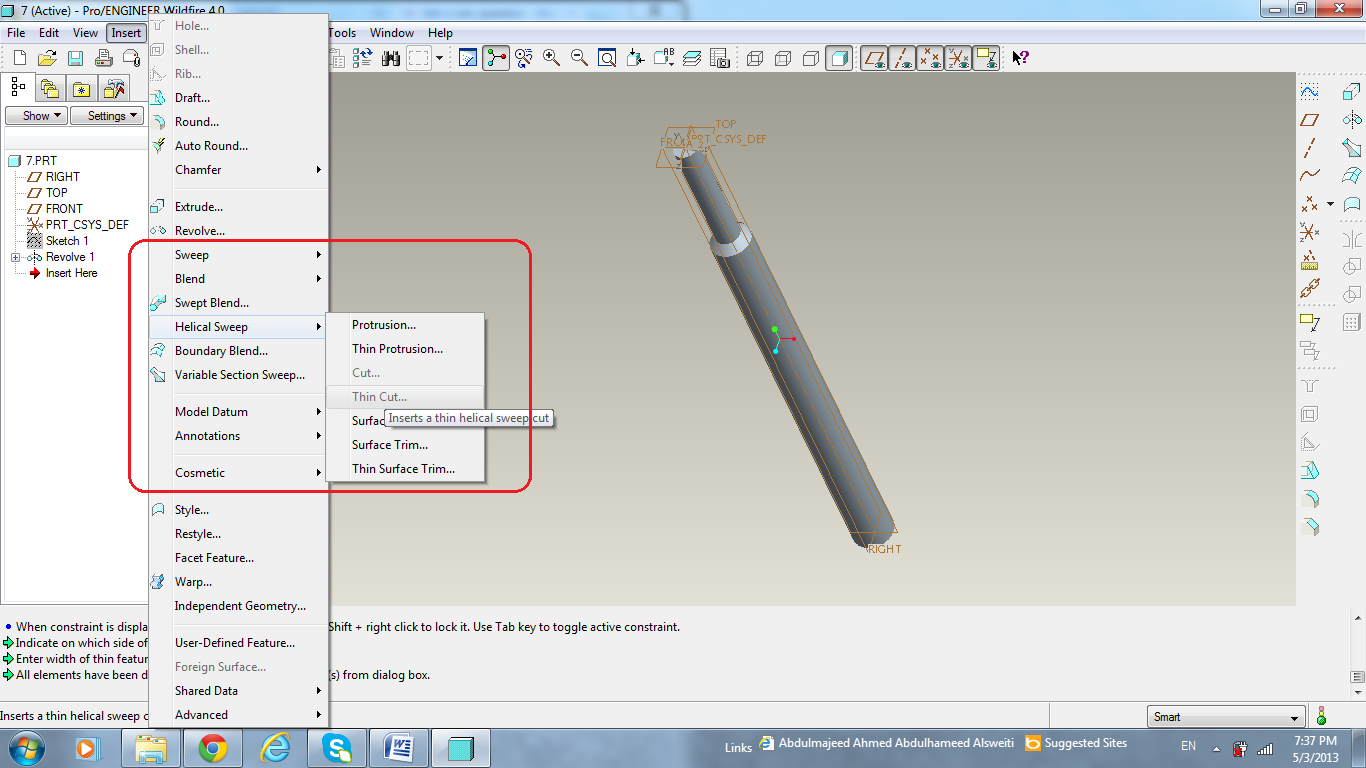Choose Thin Surface Trim in submenu
The height and width of the screenshot is (768, 1366).
tap(406, 469)
